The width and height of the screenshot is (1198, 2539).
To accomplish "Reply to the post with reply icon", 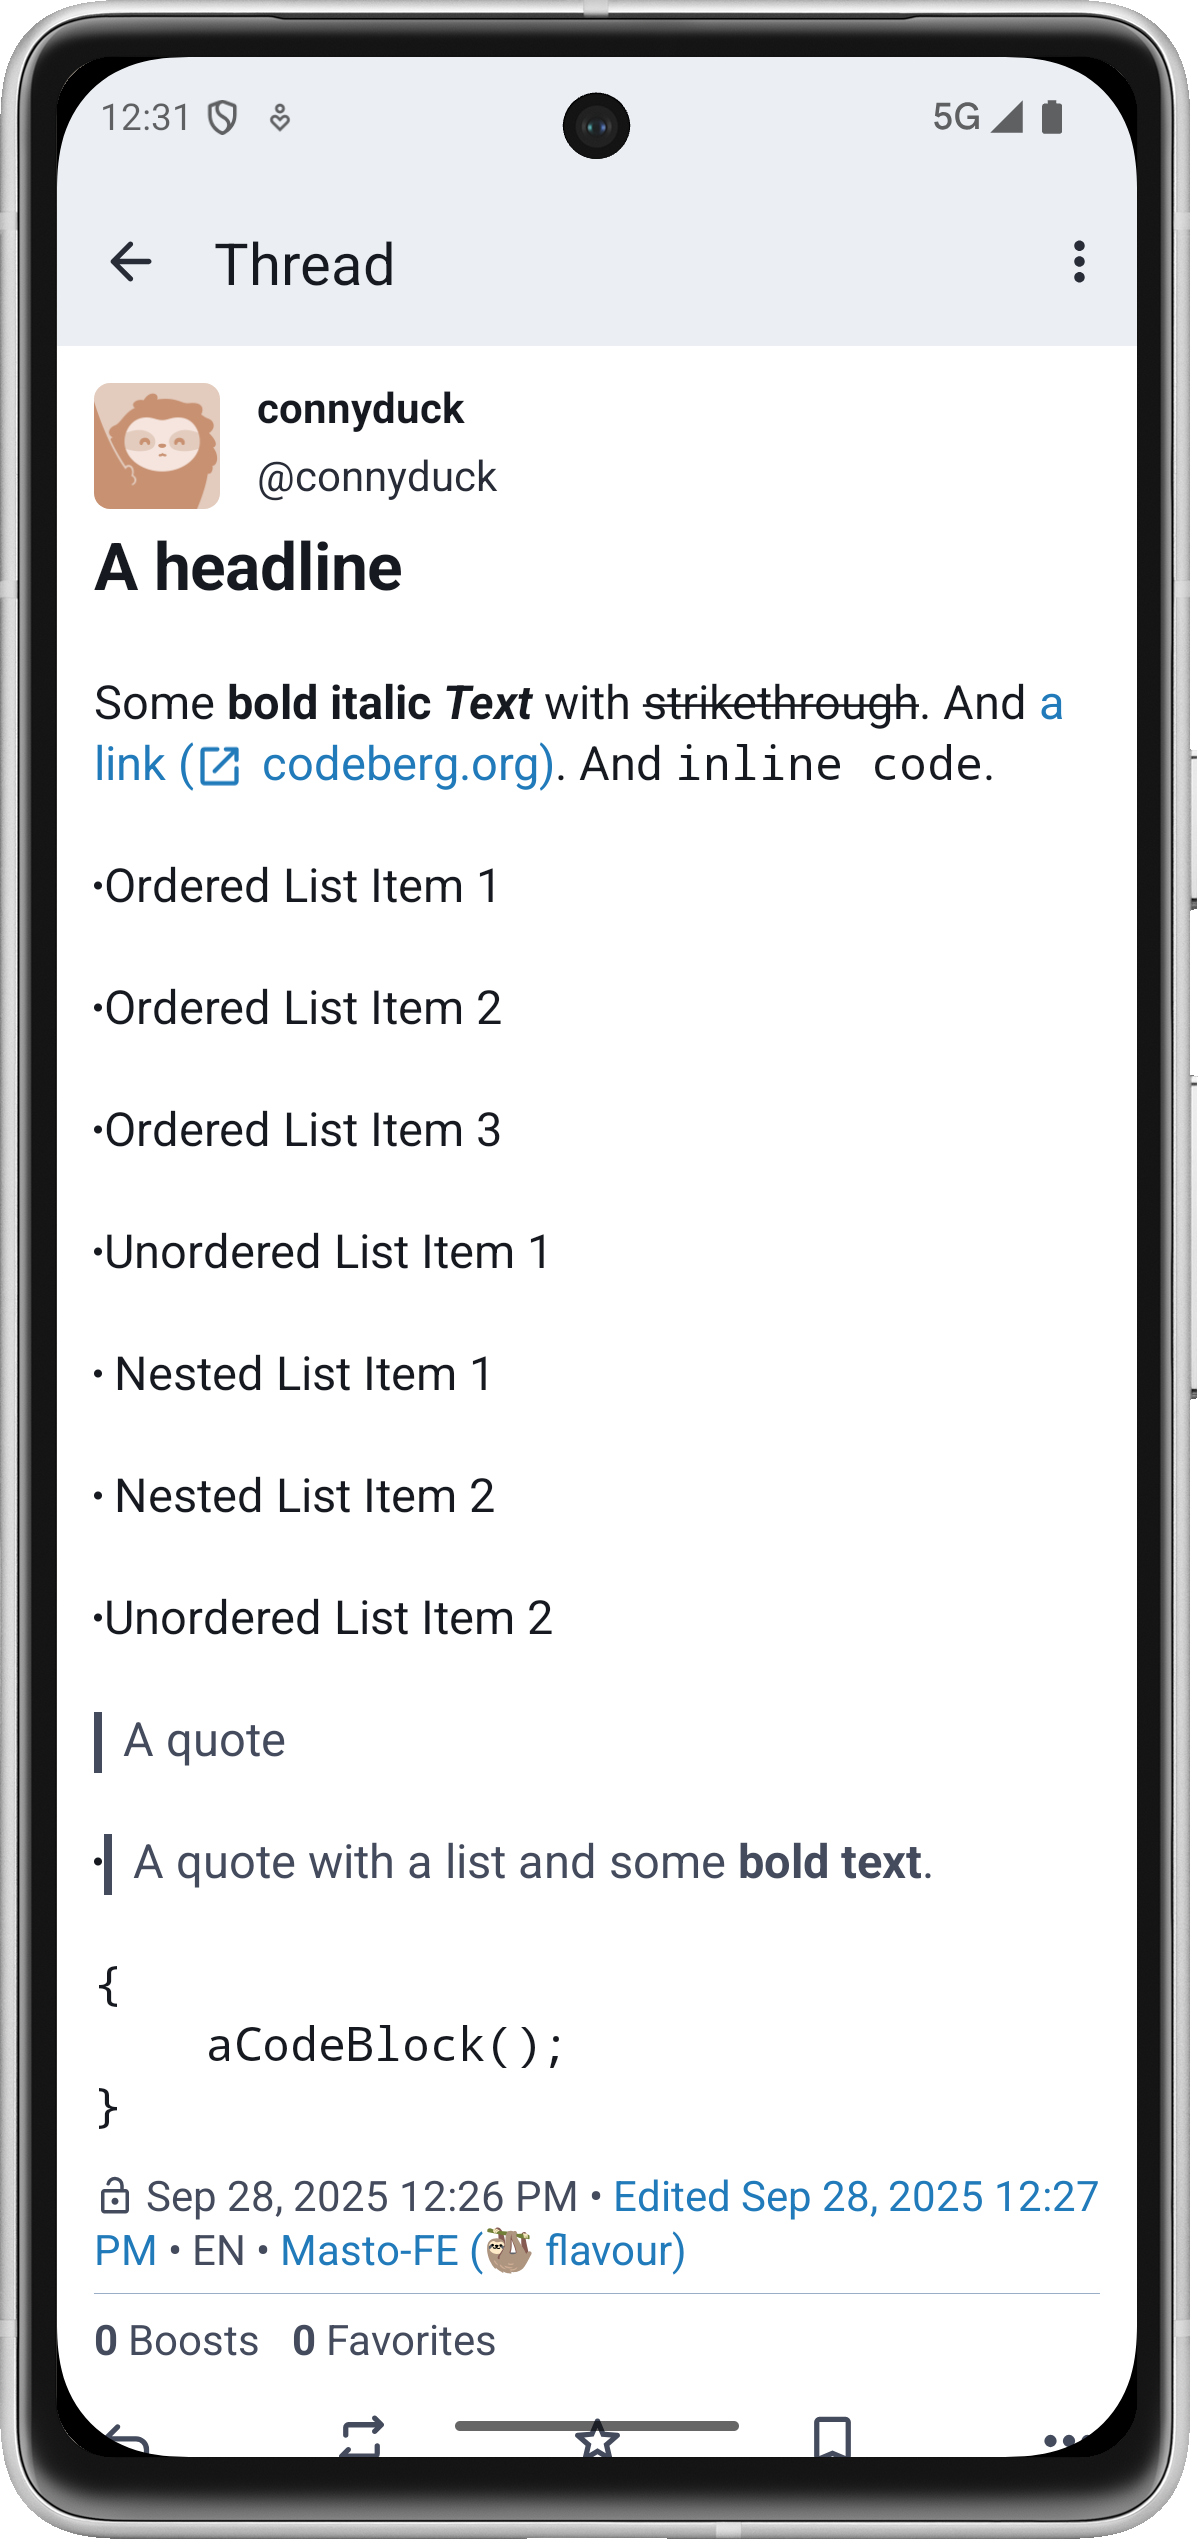I will 128,2436.
